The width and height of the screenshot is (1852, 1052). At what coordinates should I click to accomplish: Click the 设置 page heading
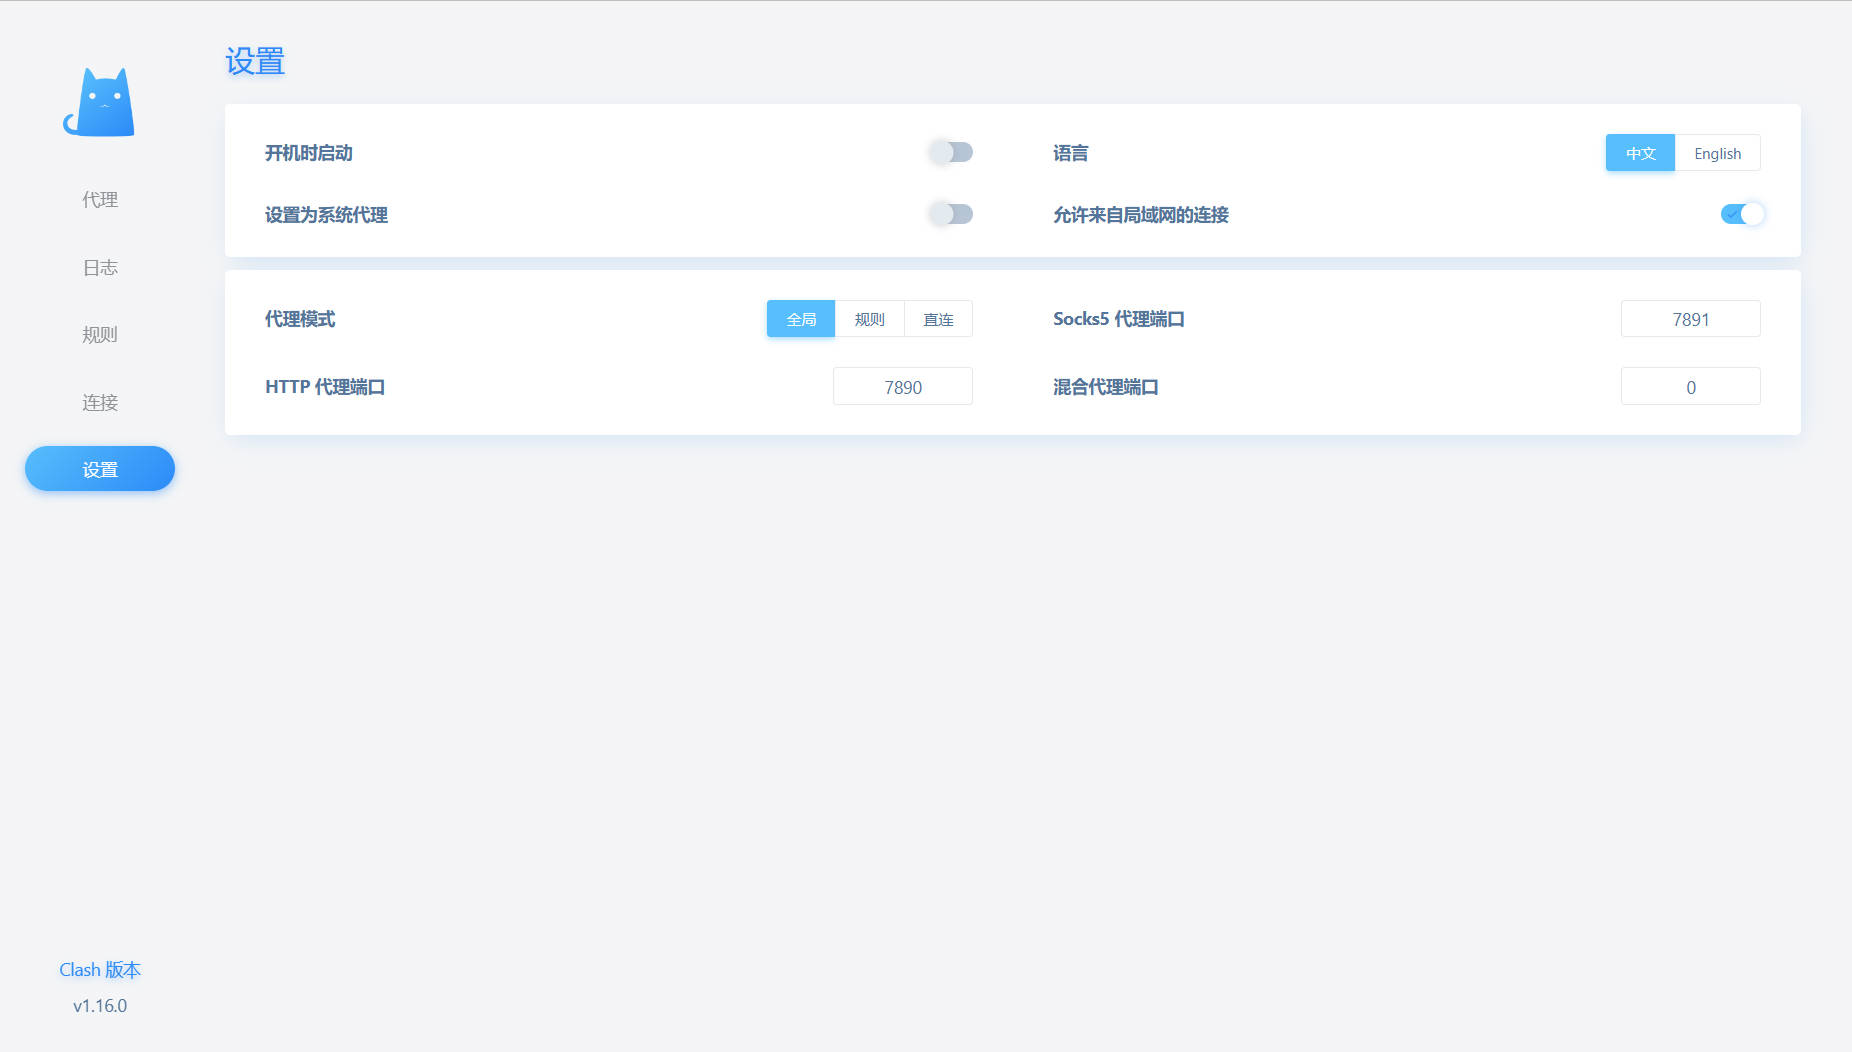(255, 62)
